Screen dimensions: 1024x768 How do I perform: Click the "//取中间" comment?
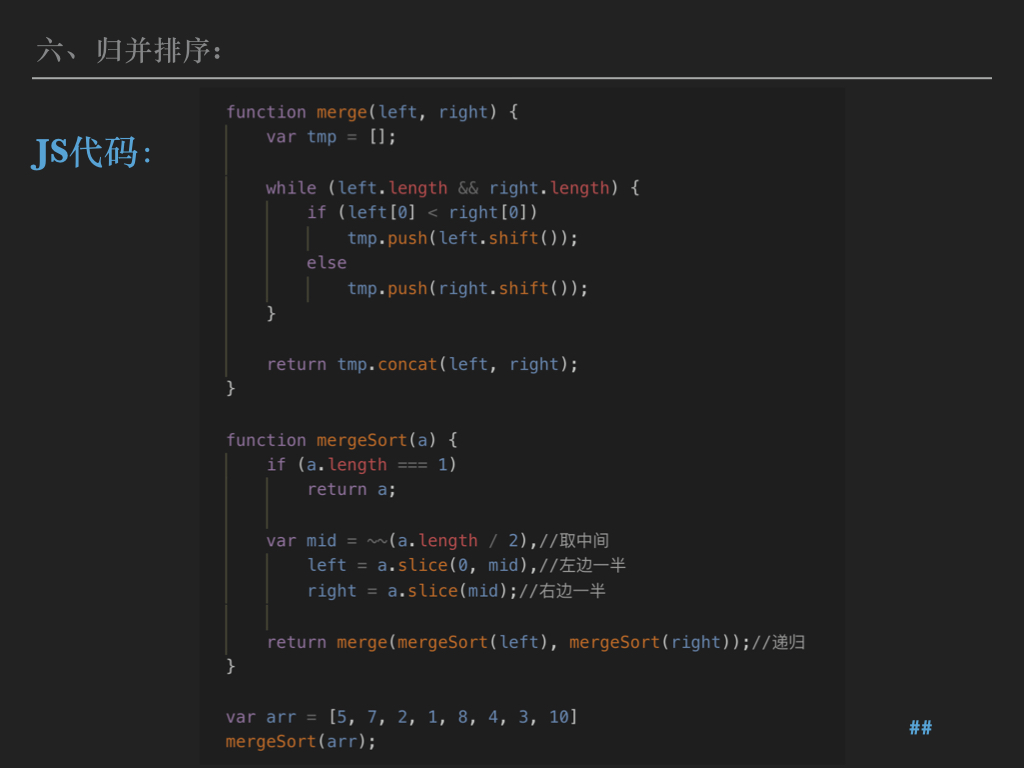[x=573, y=541]
